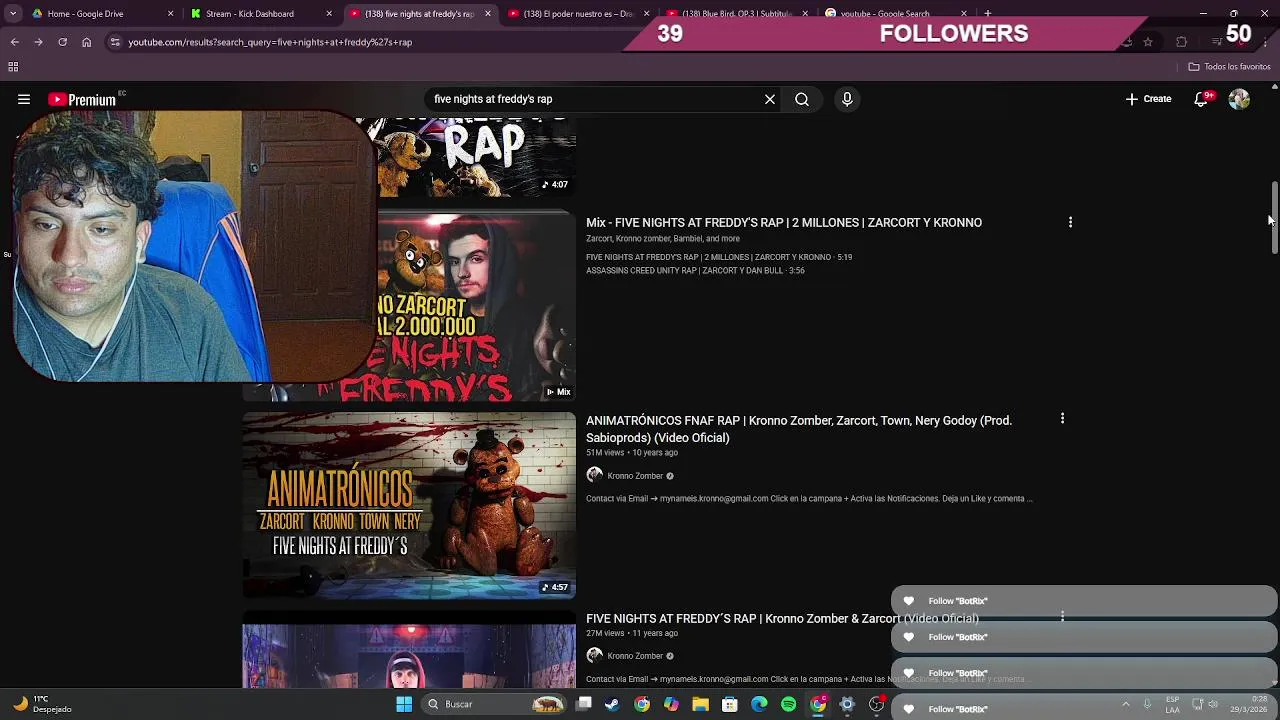Image resolution: width=1280 pixels, height=720 pixels.
Task: Click the taskbar Buscar search box
Action: (x=494, y=704)
